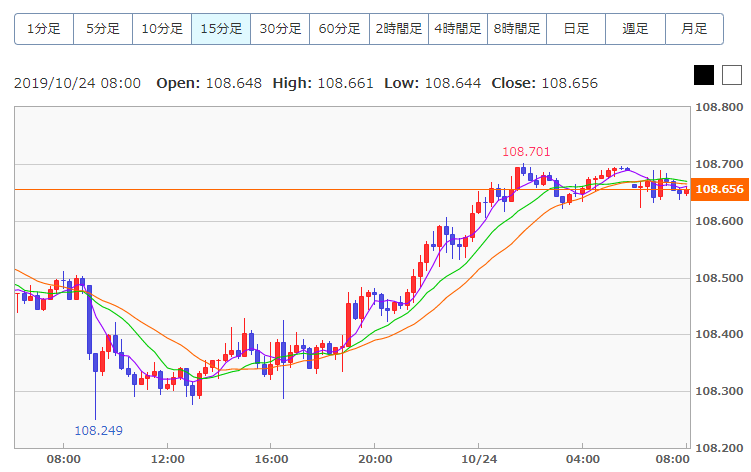The height and width of the screenshot is (472, 751).
Task: Click the High: 108.661 value
Action: click(x=323, y=83)
